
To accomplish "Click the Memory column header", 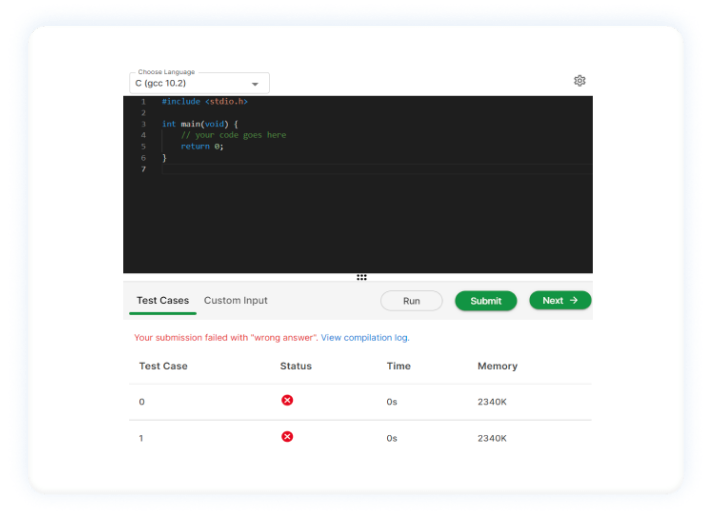I will [x=497, y=366].
